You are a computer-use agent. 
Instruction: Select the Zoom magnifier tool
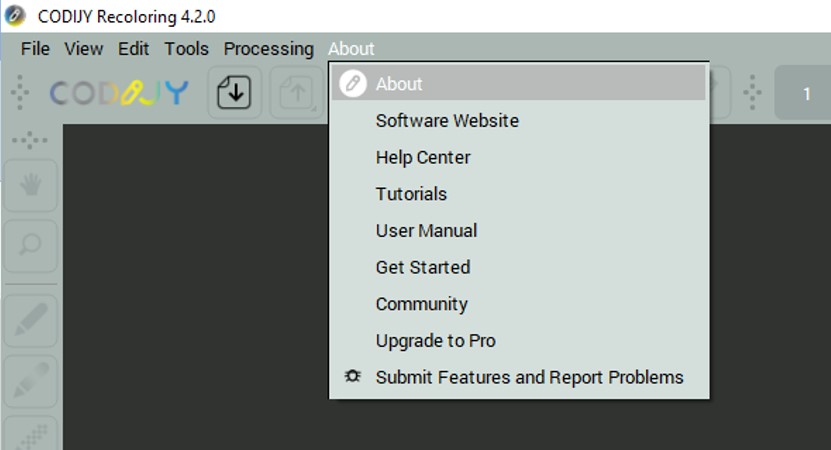30,246
